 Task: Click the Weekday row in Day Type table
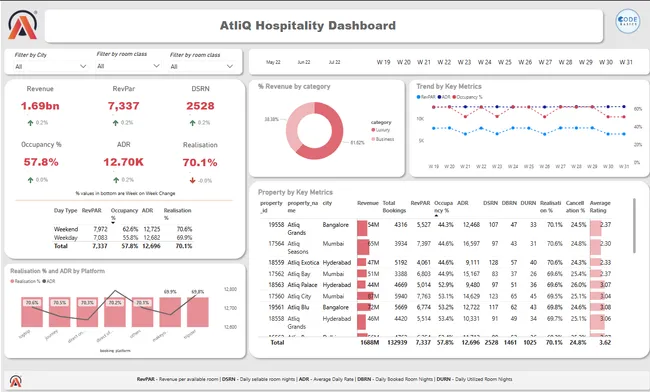123,238
